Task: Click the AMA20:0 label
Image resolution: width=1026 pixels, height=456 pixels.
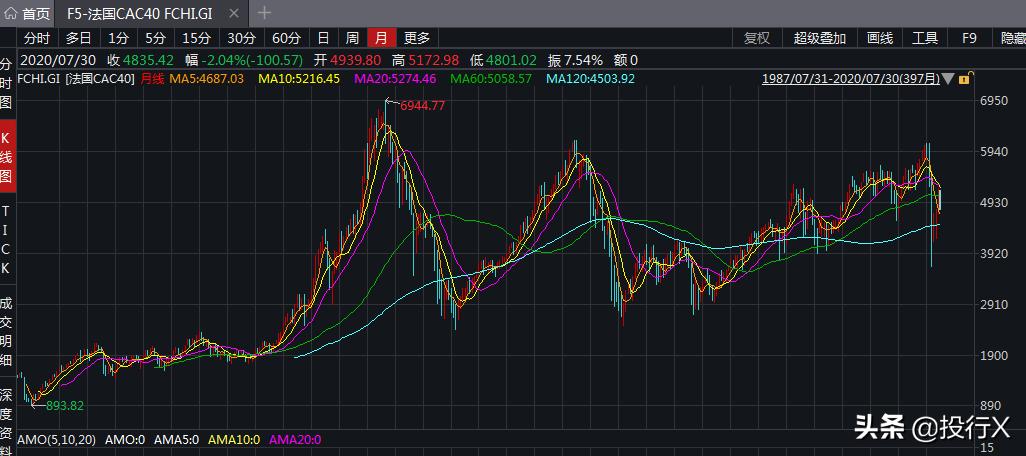Action: pos(295,440)
